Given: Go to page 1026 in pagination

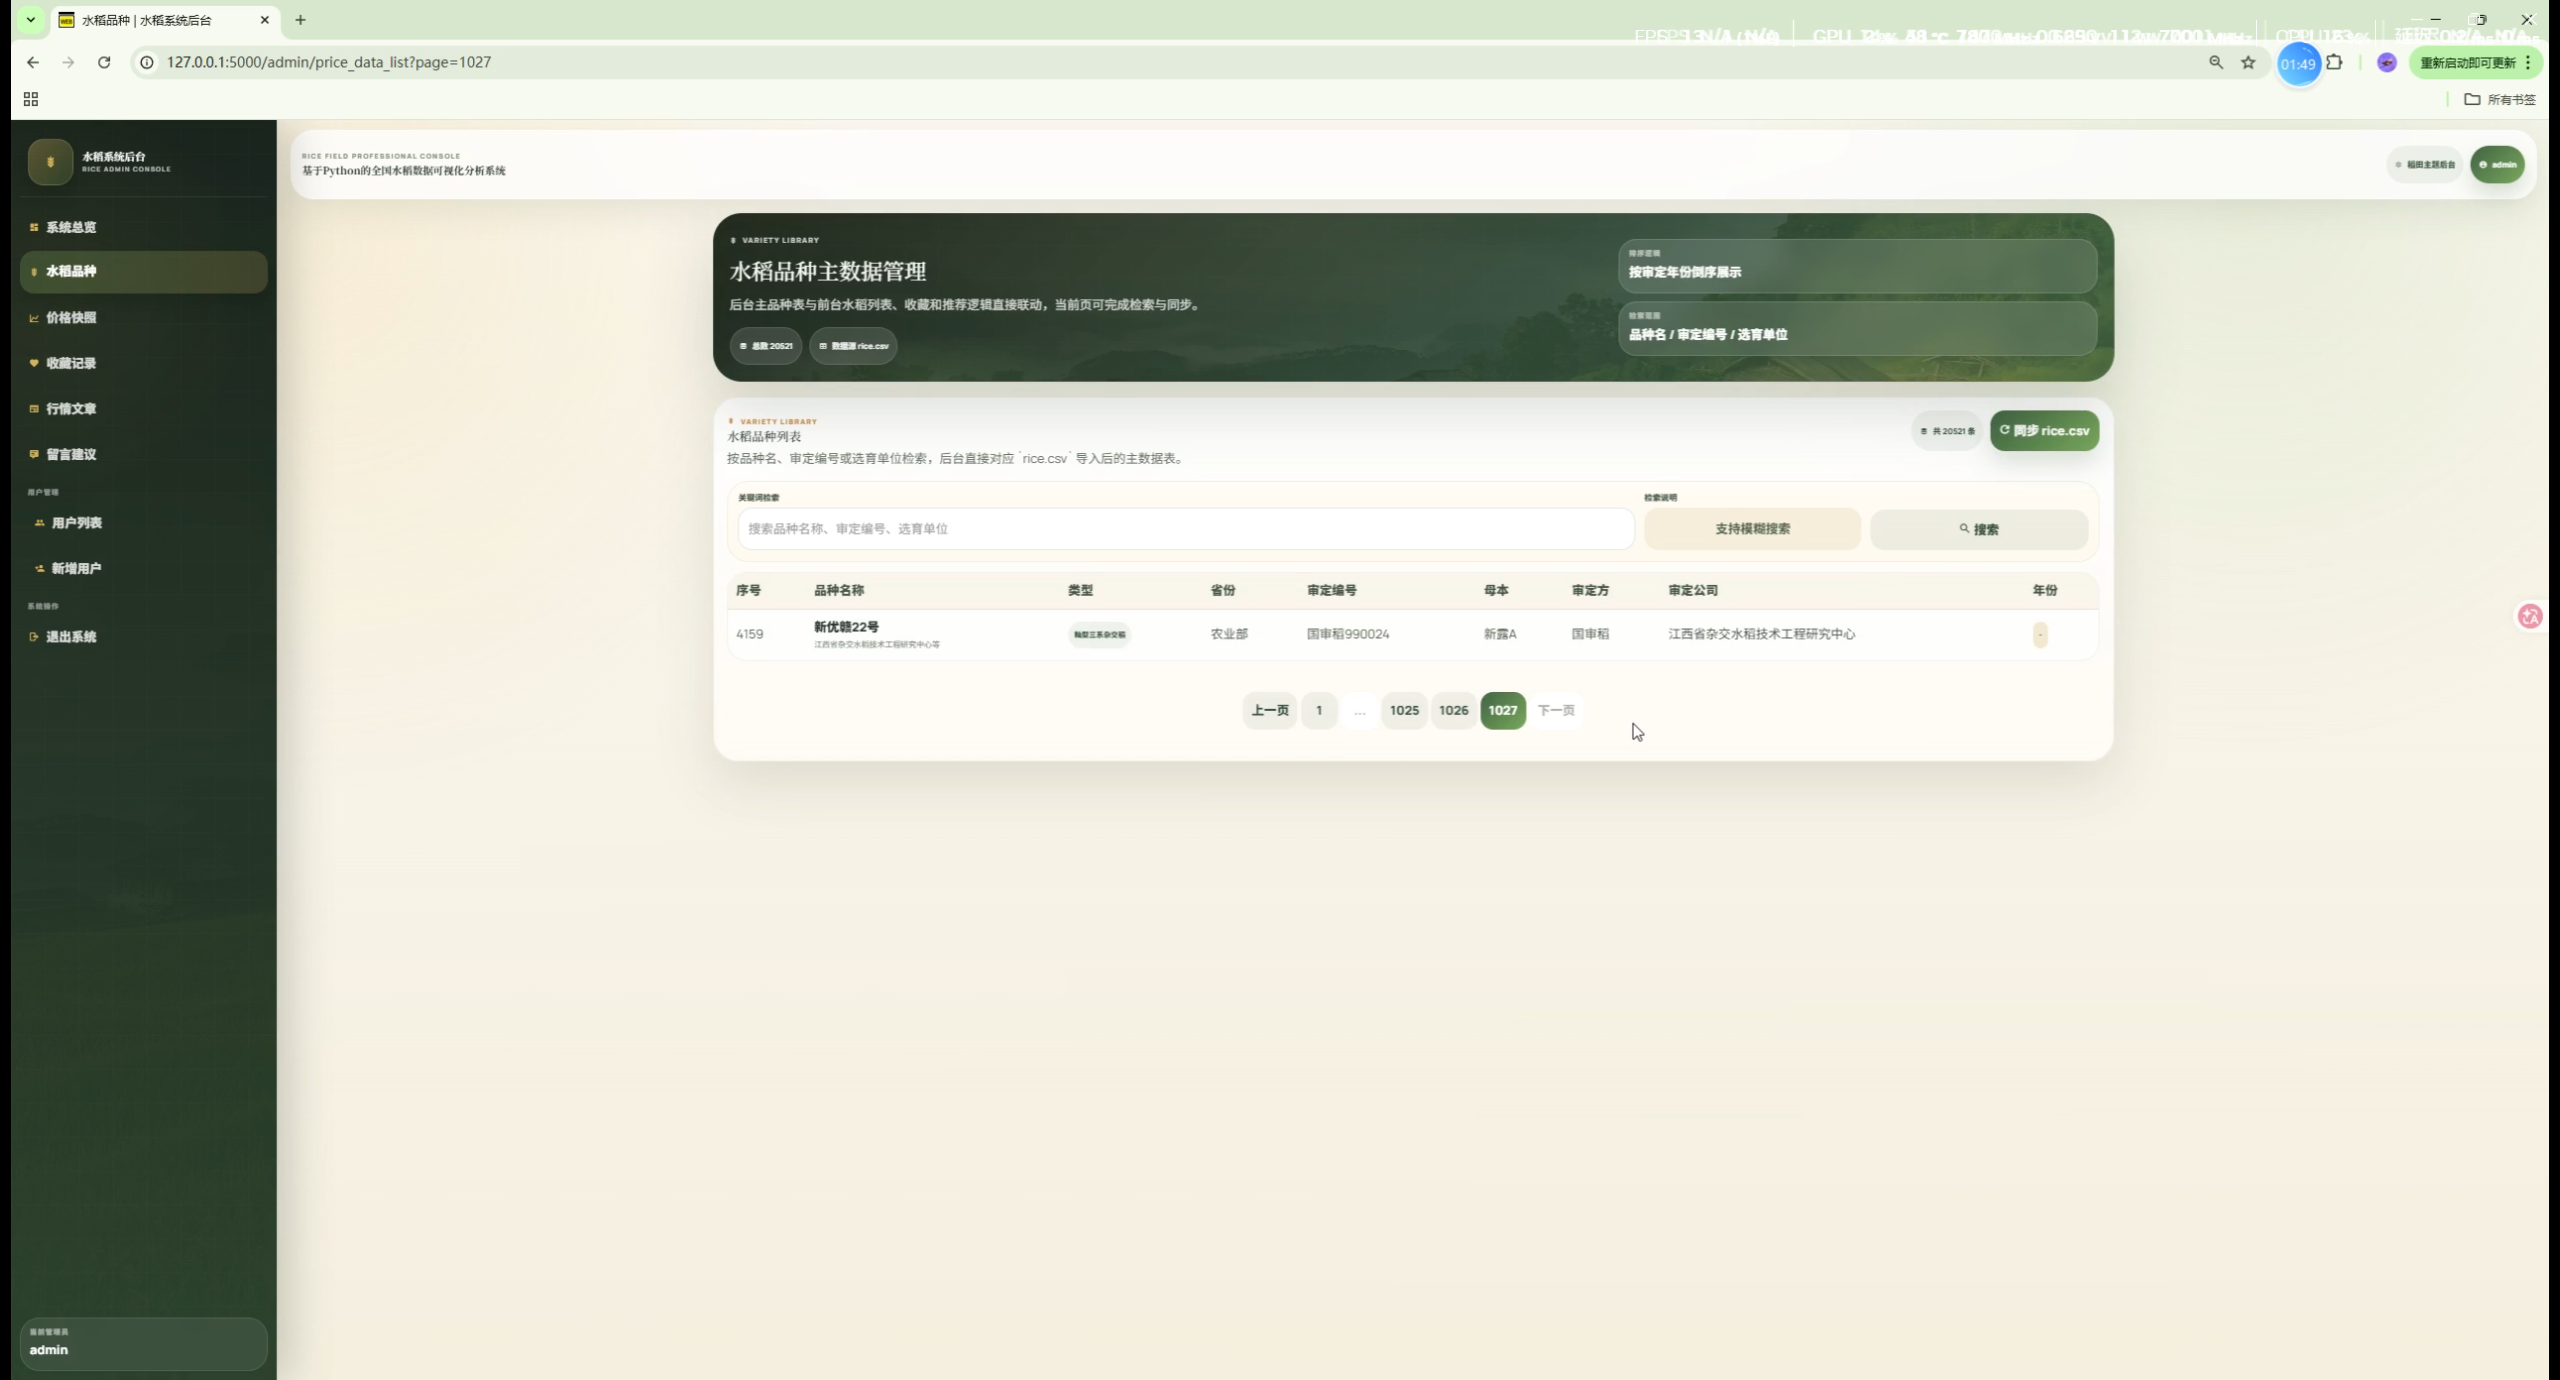Looking at the screenshot, I should pos(1453,710).
